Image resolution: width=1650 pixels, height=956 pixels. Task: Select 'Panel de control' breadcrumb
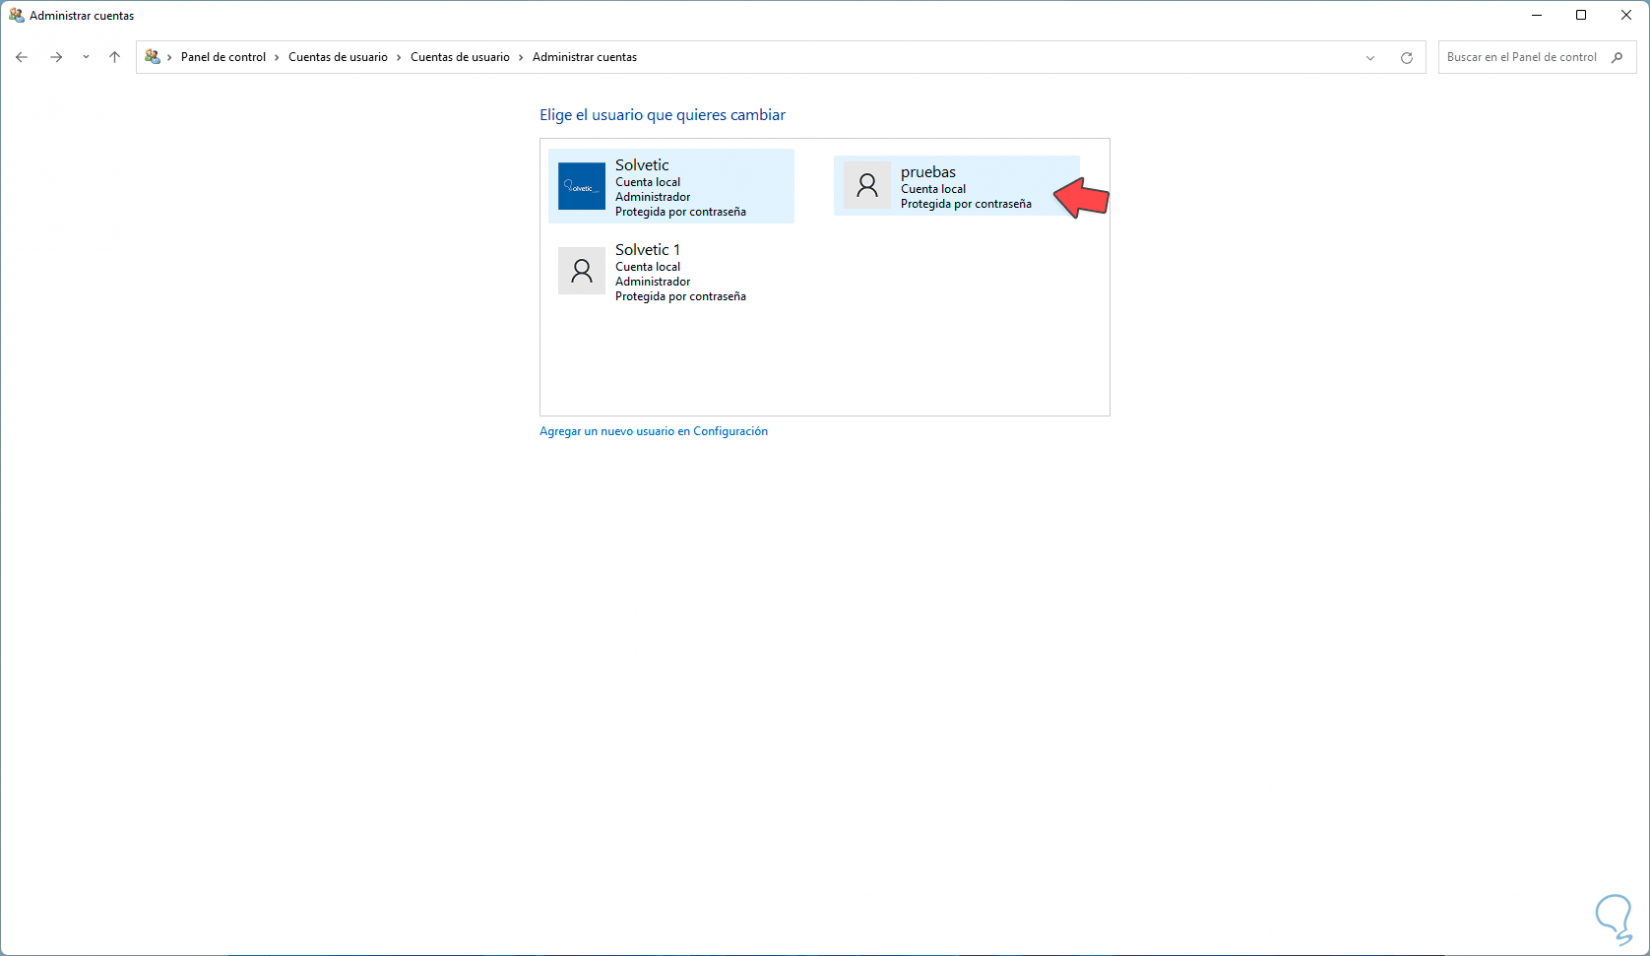click(x=223, y=57)
